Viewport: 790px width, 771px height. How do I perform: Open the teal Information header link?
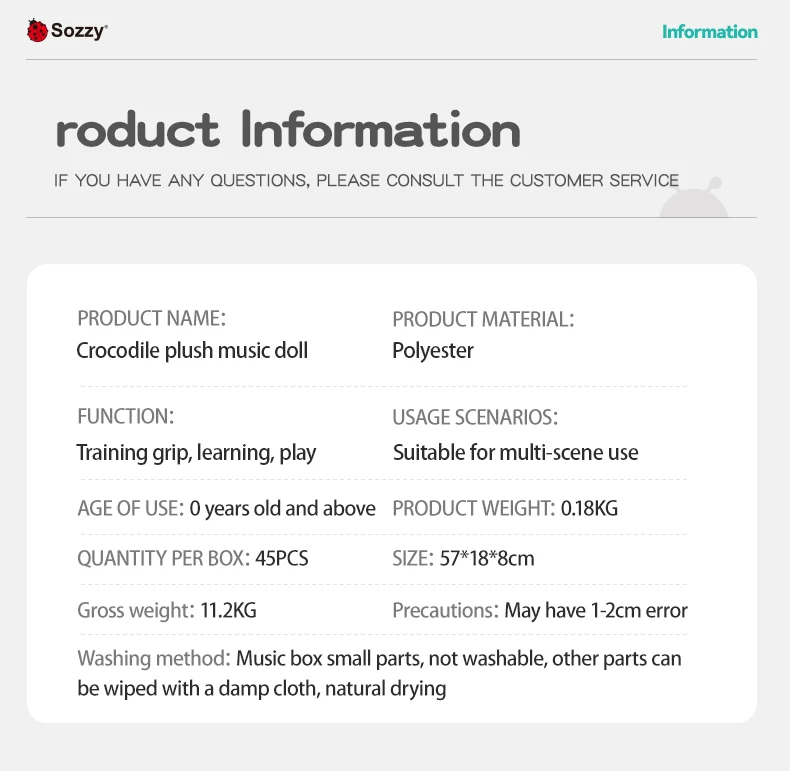(709, 31)
